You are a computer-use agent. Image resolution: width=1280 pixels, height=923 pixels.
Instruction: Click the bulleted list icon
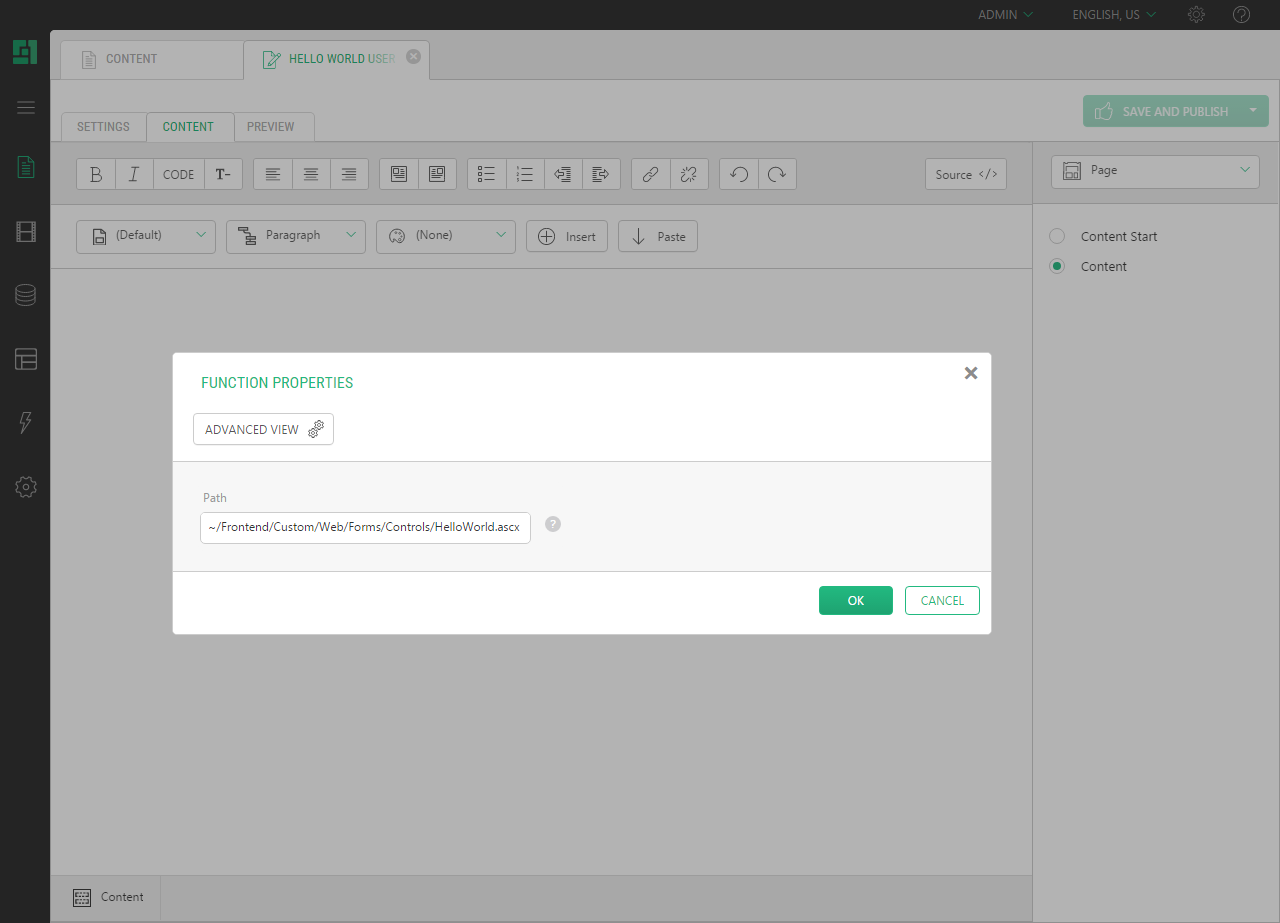[x=487, y=174]
